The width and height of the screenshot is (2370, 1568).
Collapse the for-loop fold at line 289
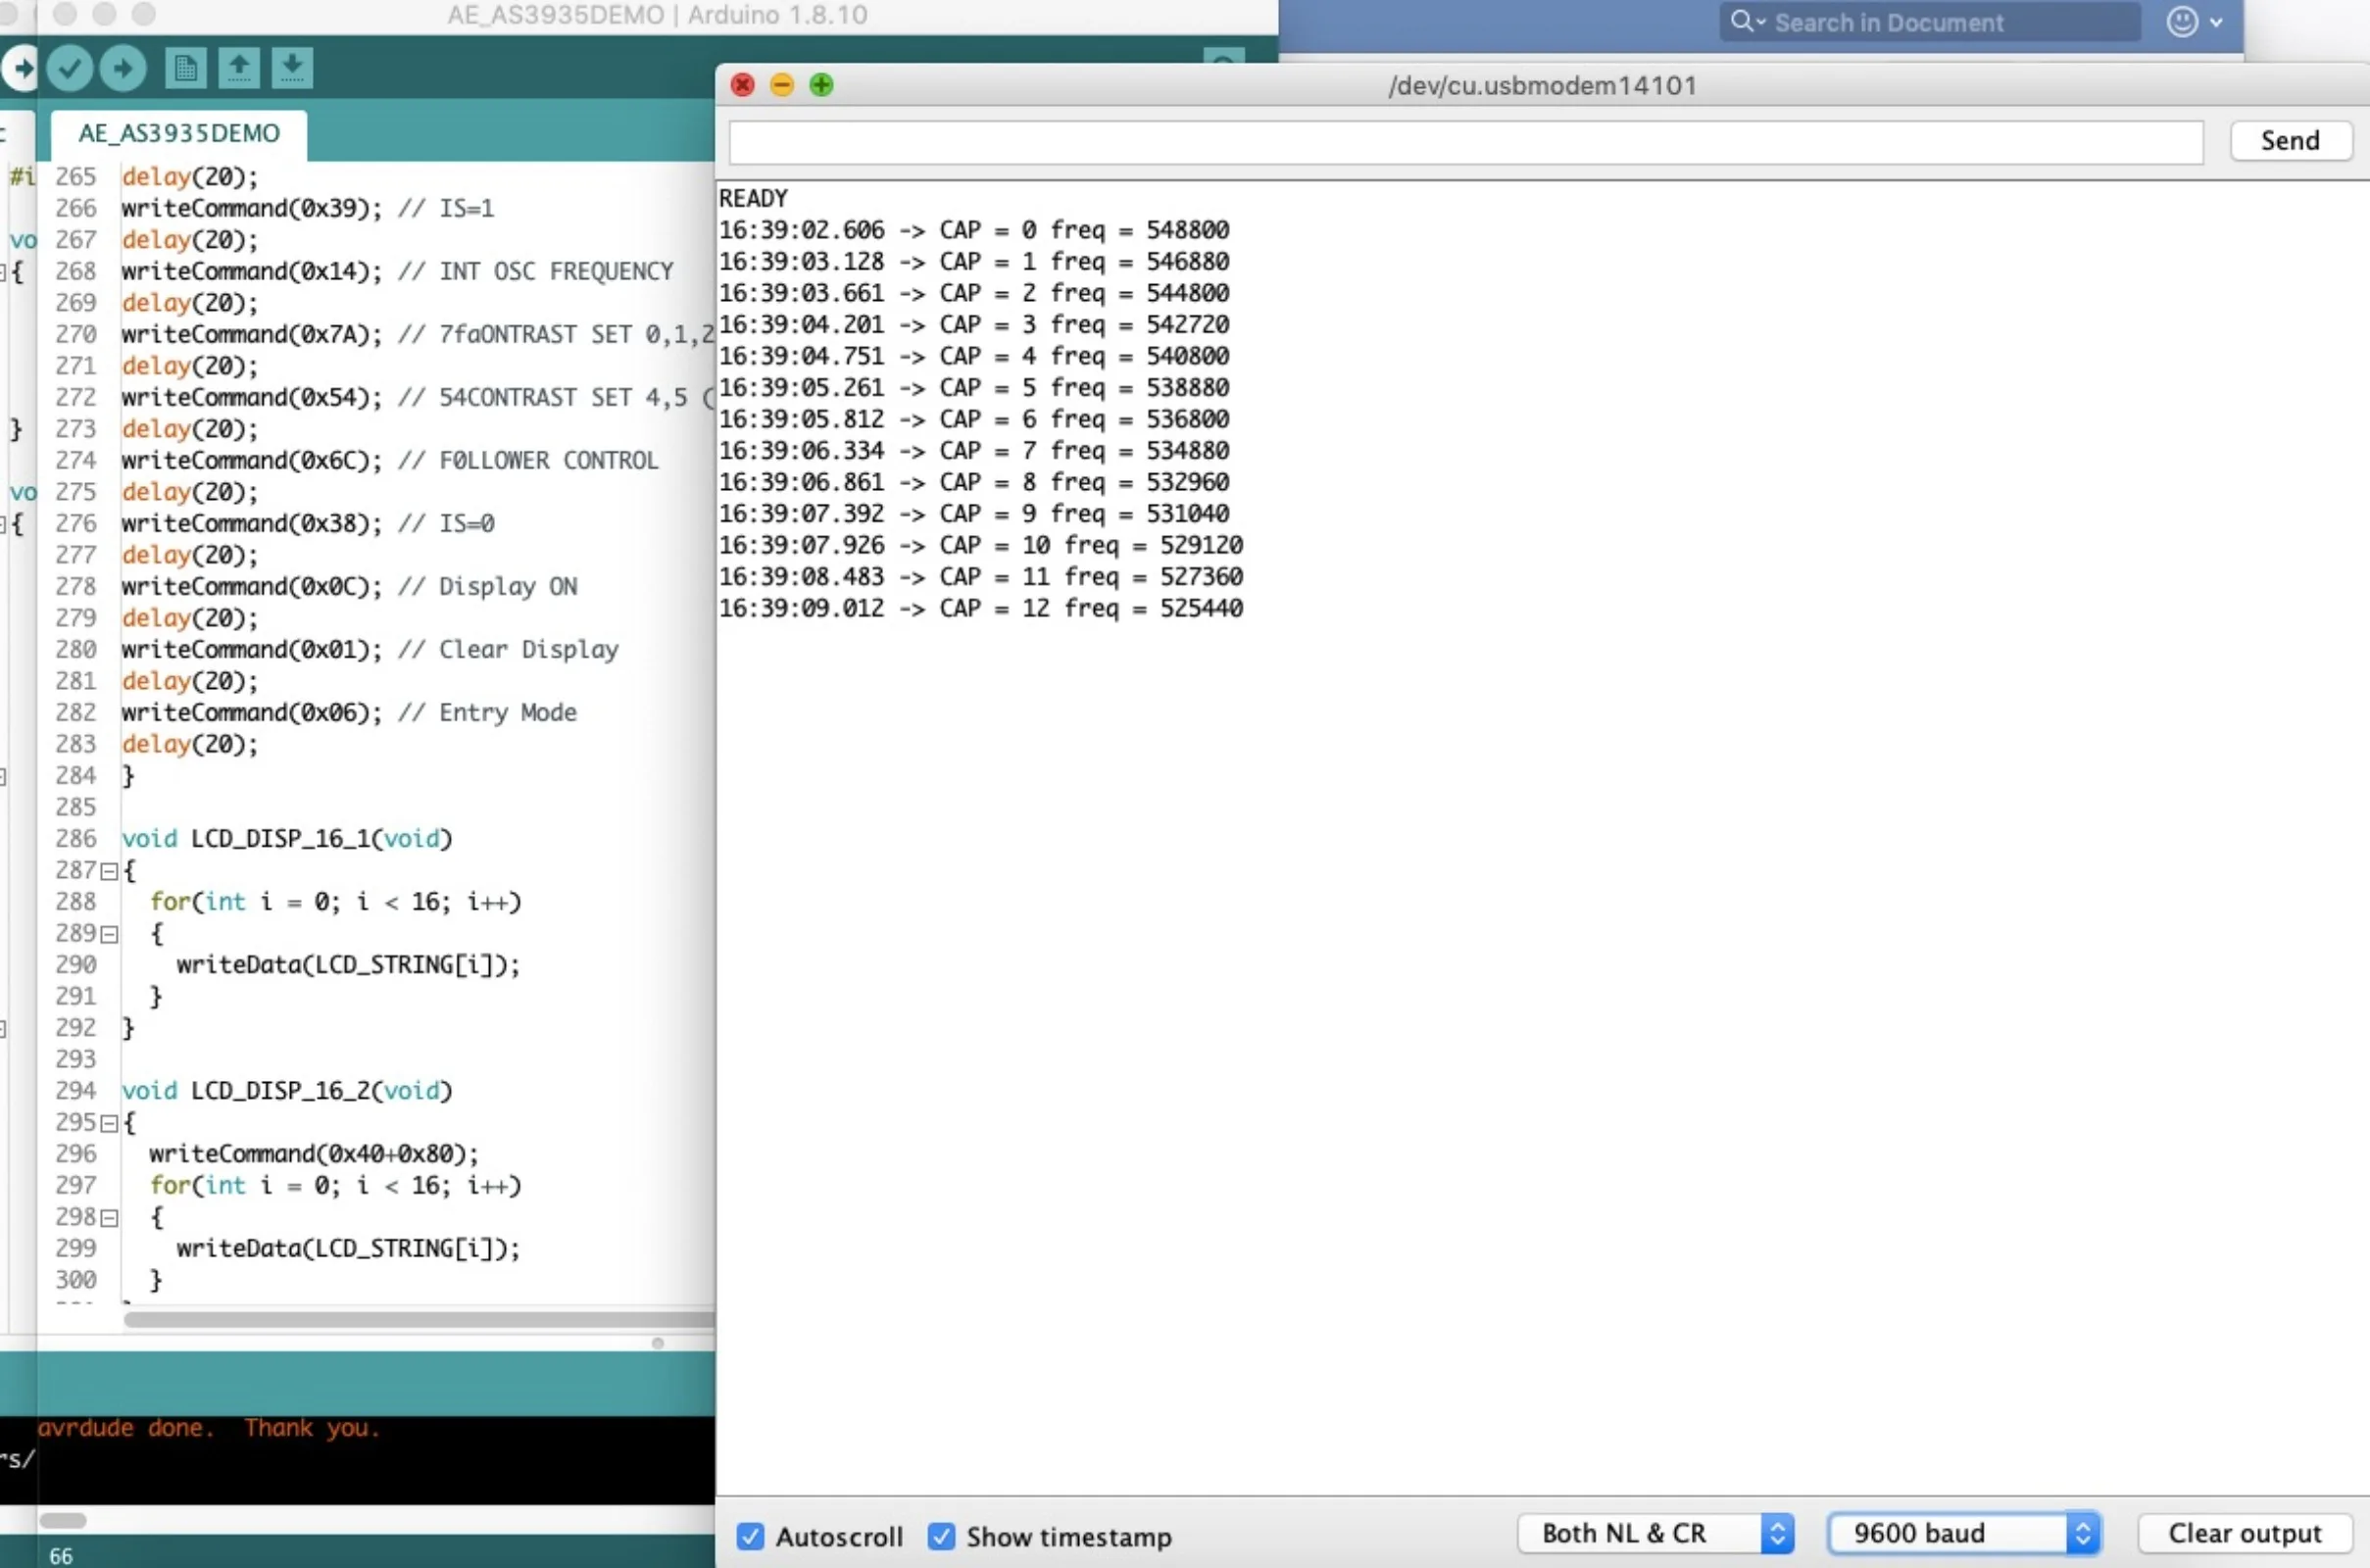(109, 934)
